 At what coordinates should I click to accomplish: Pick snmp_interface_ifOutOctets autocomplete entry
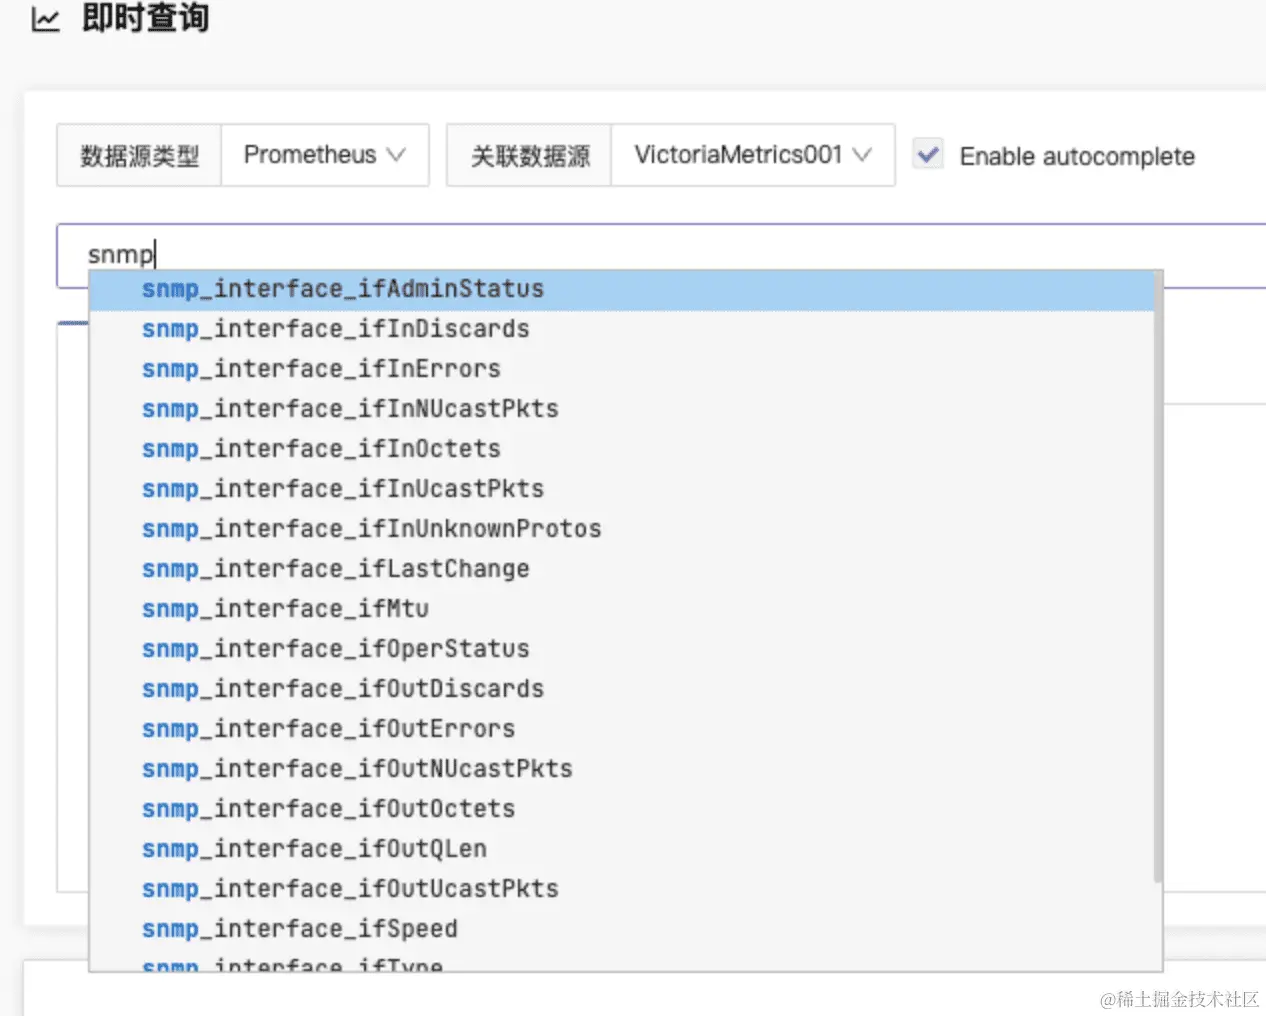[621, 809]
